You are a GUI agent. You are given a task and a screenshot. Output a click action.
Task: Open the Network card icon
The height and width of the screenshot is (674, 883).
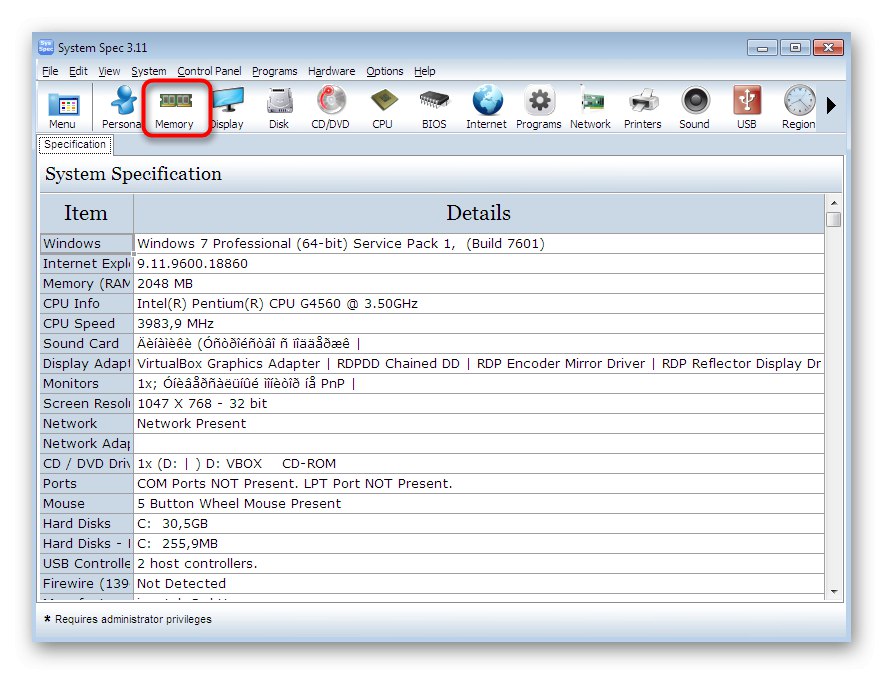click(590, 108)
